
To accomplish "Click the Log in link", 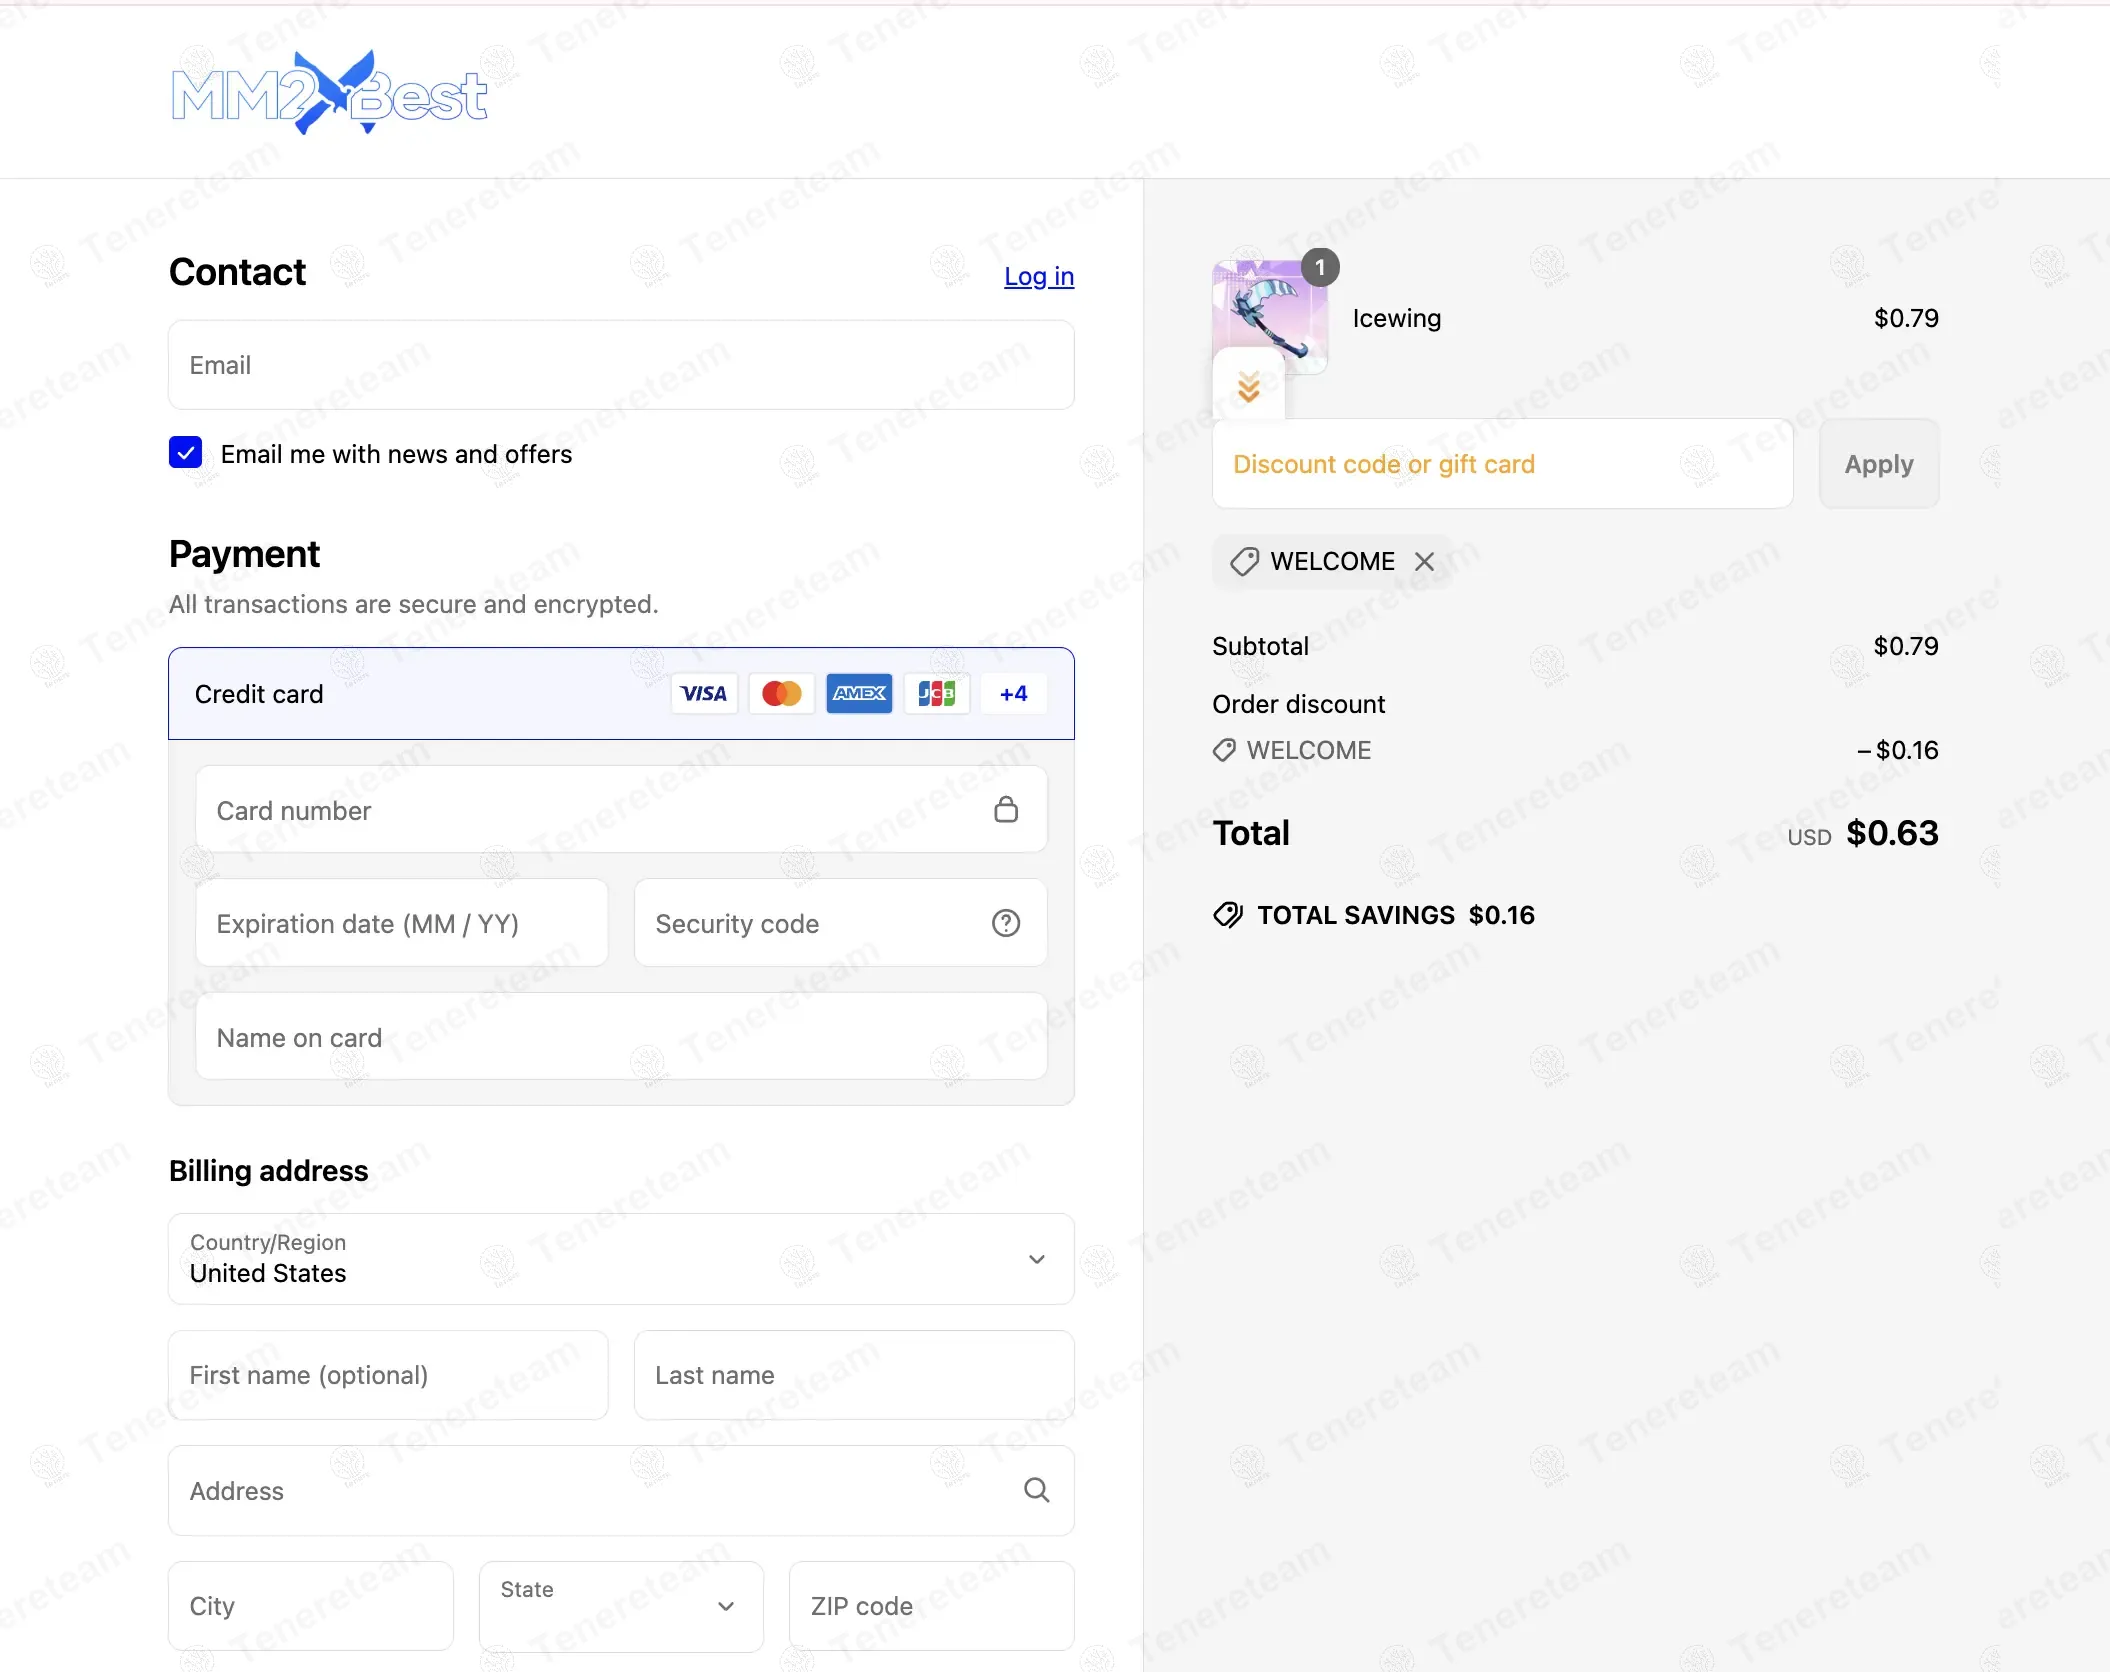I will point(1038,276).
